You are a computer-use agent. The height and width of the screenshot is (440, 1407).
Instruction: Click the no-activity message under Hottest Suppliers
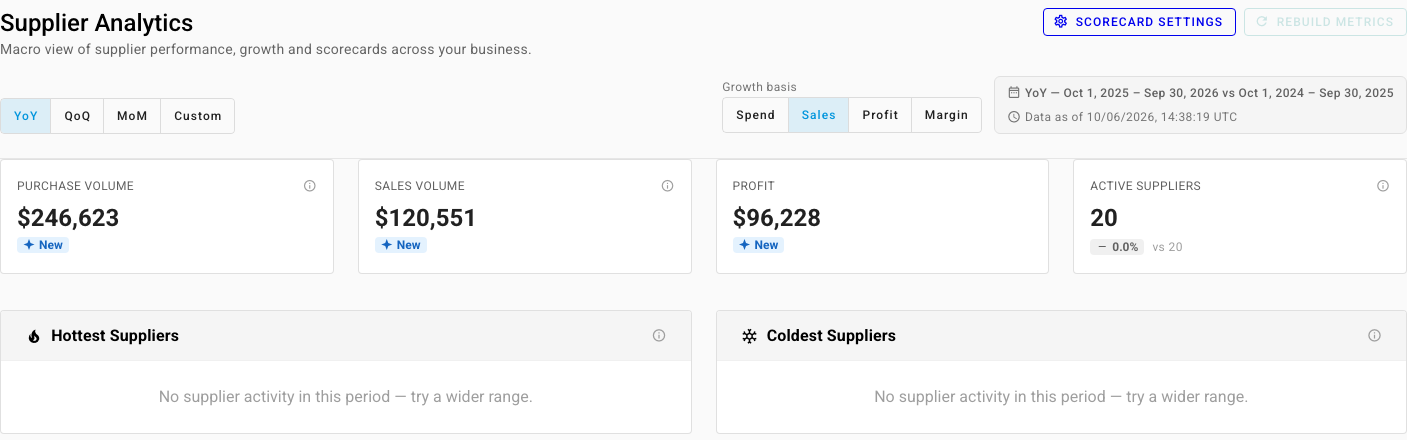[346, 397]
